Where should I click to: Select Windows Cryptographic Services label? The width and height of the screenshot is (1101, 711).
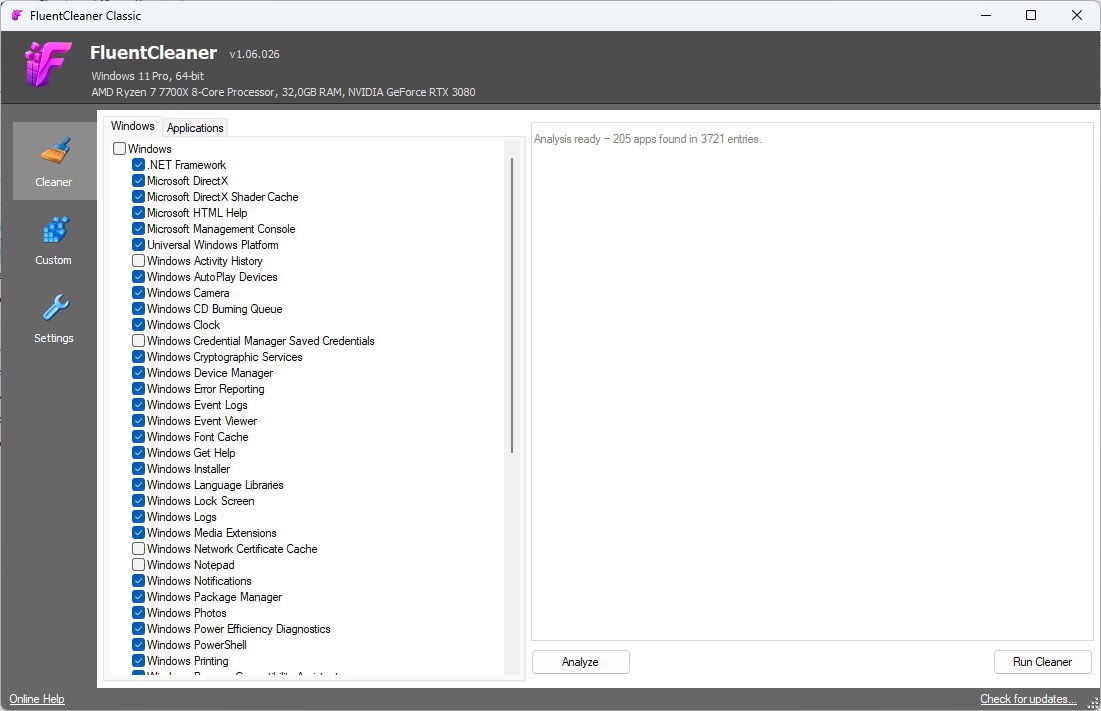225,357
